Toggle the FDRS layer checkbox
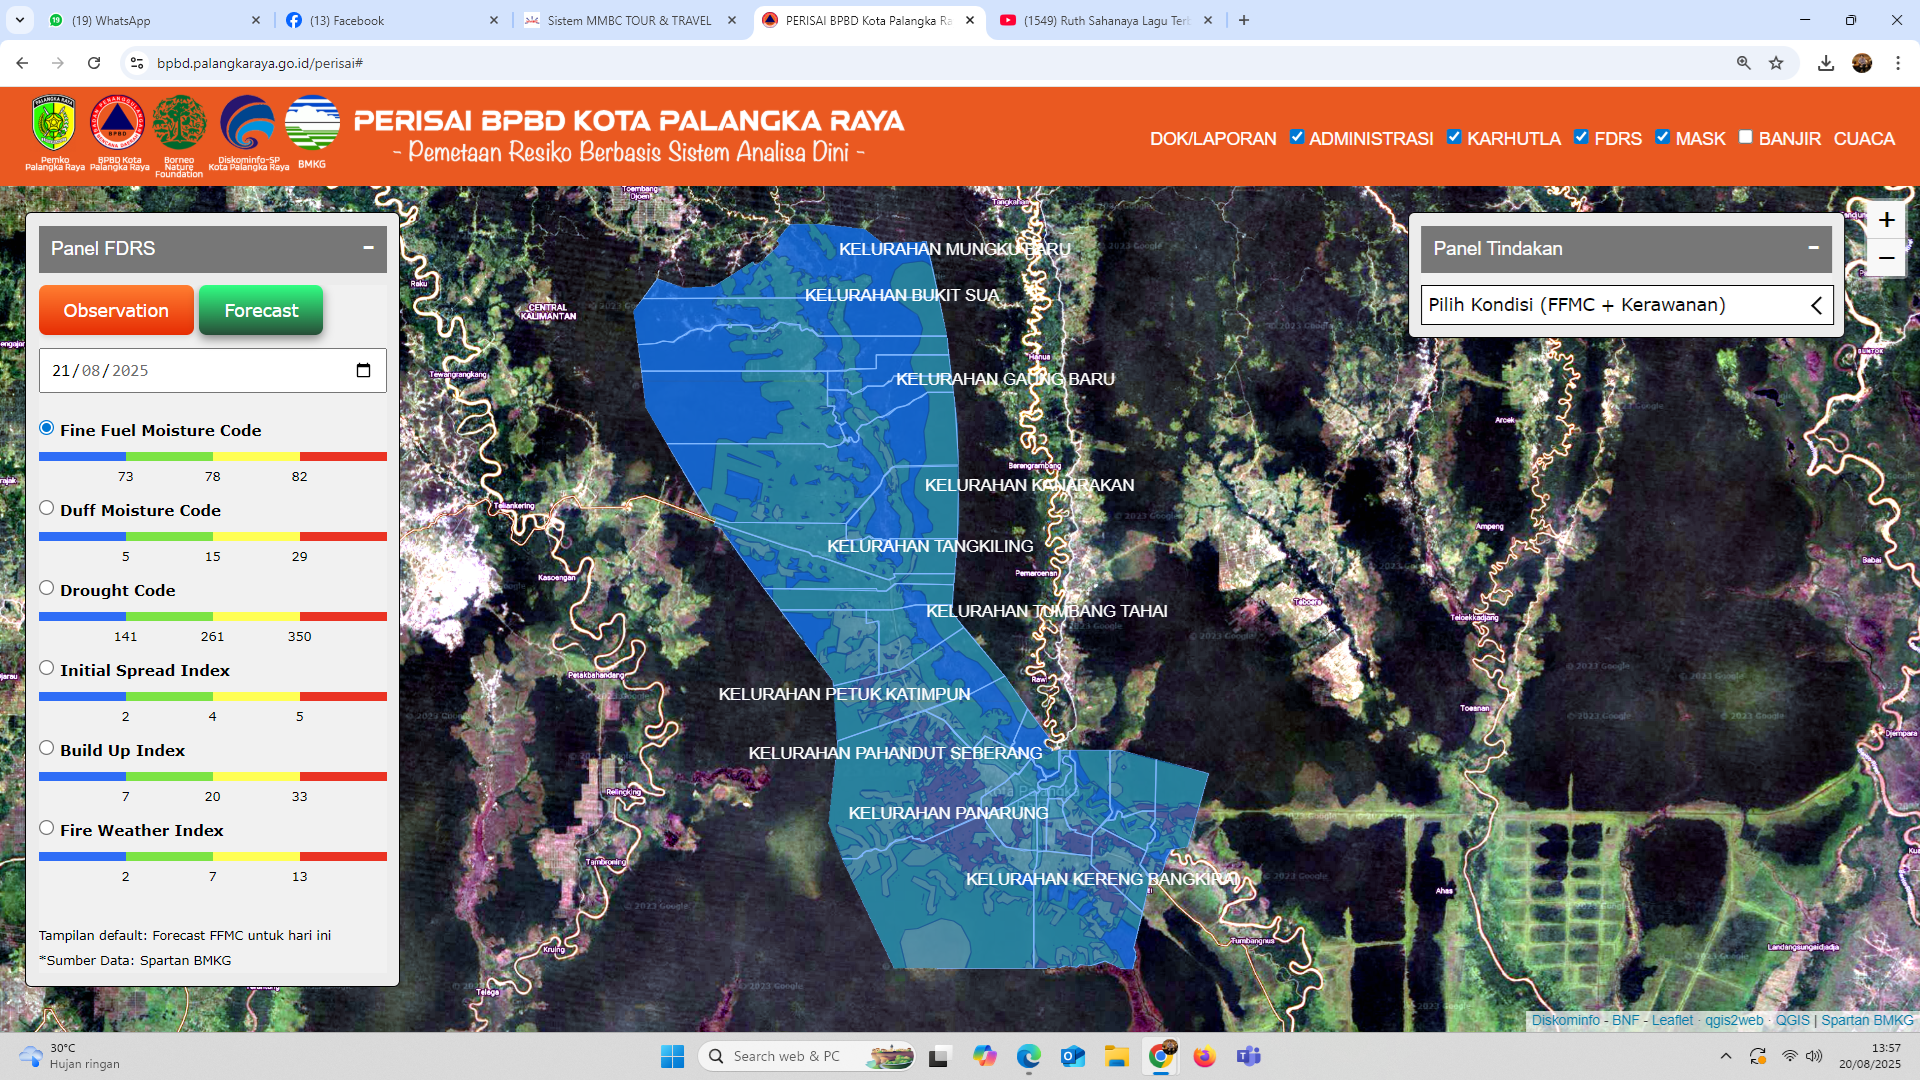 click(x=1581, y=137)
